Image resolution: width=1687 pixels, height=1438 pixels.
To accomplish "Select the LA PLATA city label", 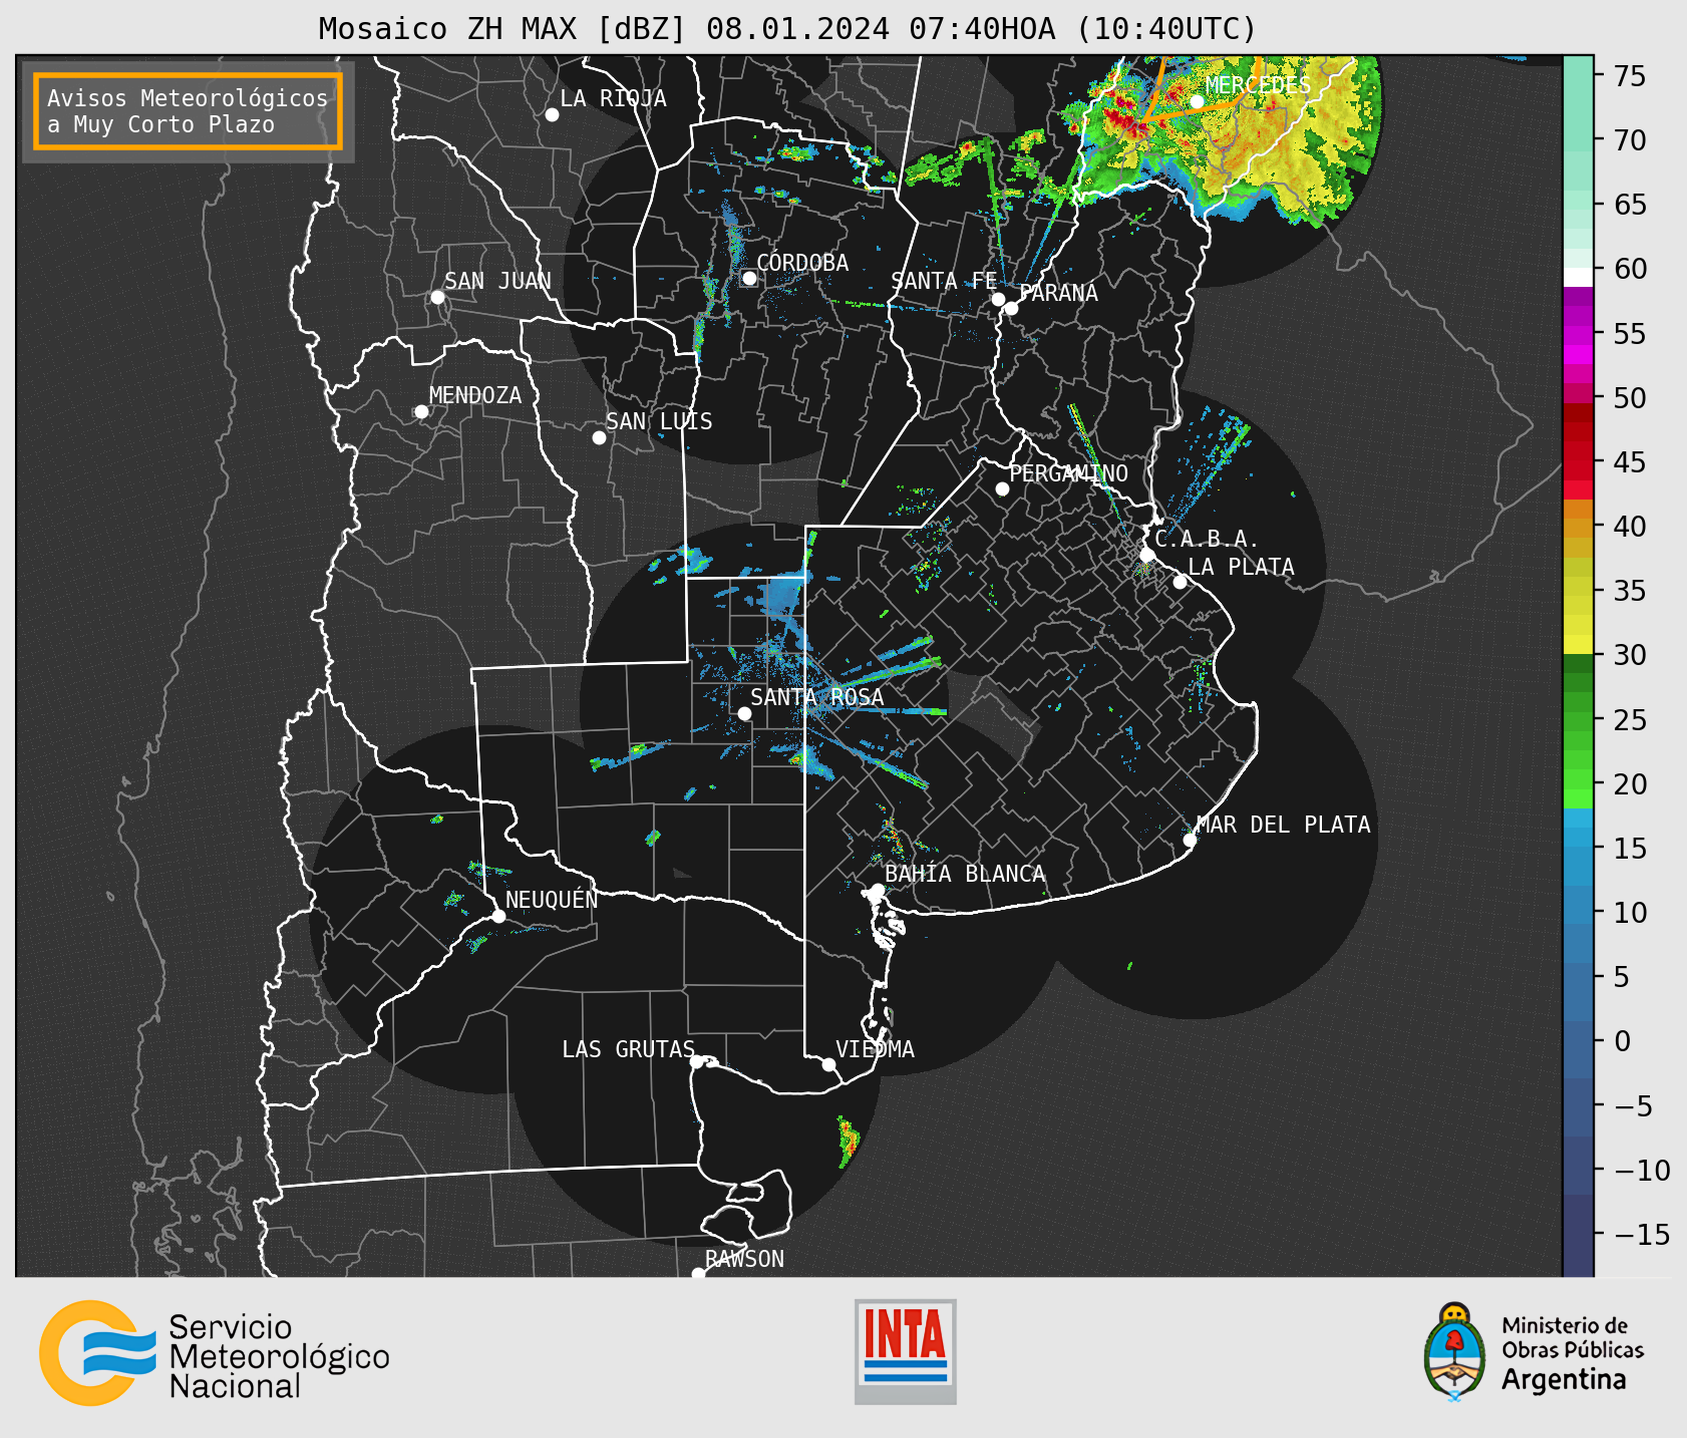I will click(x=1241, y=567).
